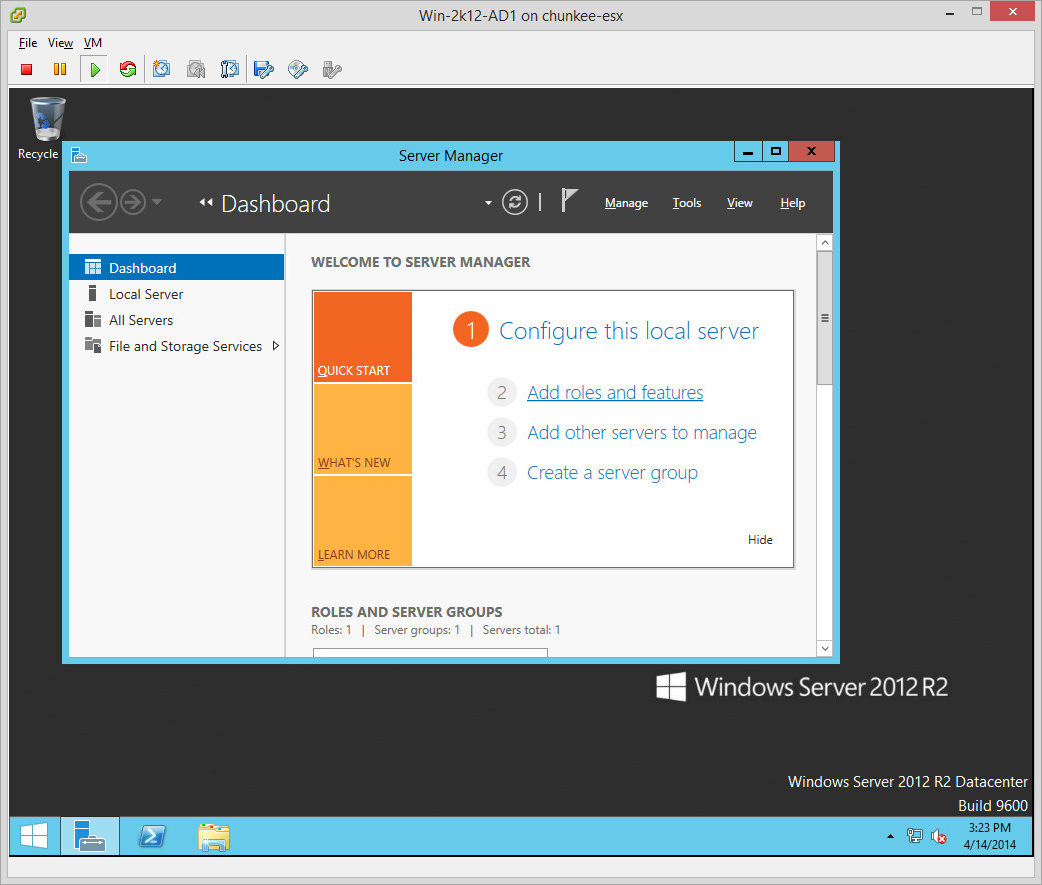Image resolution: width=1042 pixels, height=885 pixels.
Task: Click the floppy drive connection icon
Action: point(263,69)
